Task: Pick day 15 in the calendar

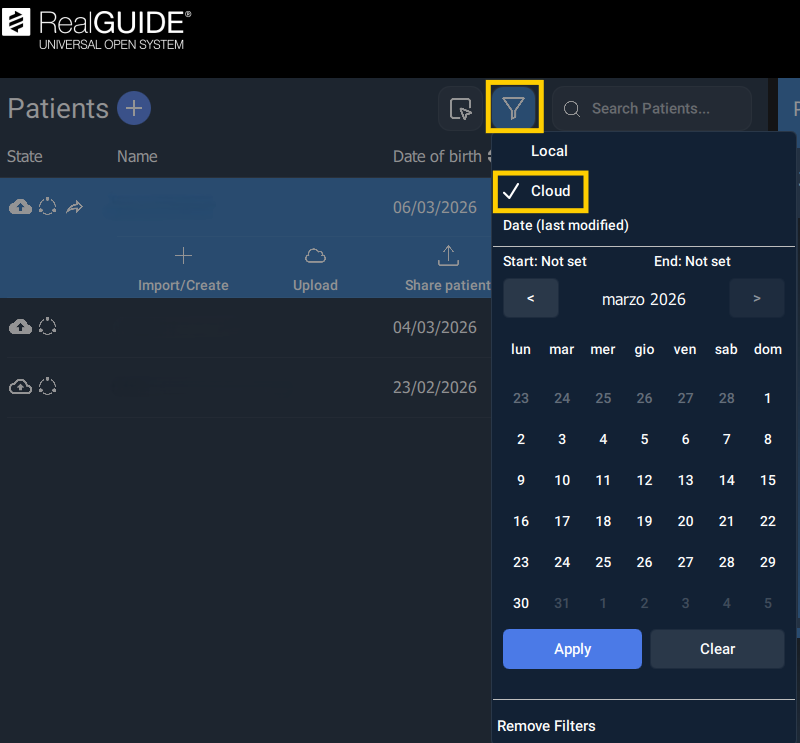Action: (x=767, y=480)
